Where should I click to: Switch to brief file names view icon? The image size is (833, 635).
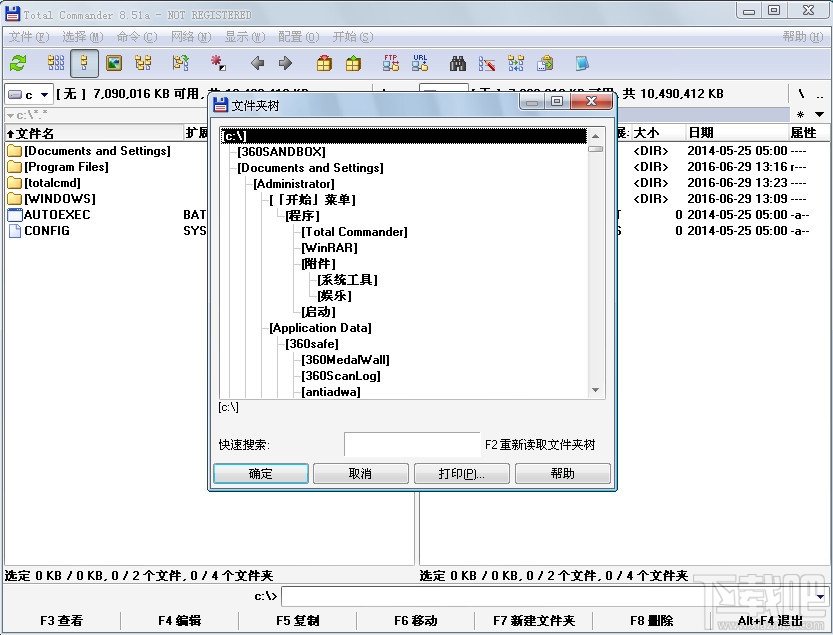[x=56, y=63]
